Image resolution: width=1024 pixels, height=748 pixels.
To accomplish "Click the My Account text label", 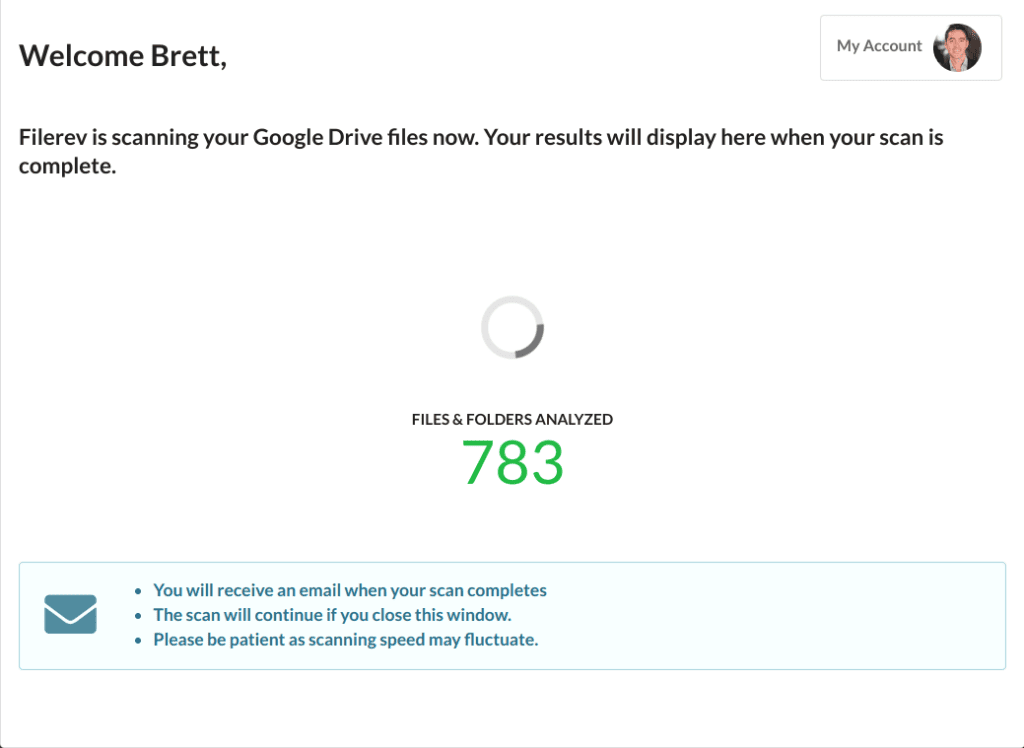I will pos(879,46).
